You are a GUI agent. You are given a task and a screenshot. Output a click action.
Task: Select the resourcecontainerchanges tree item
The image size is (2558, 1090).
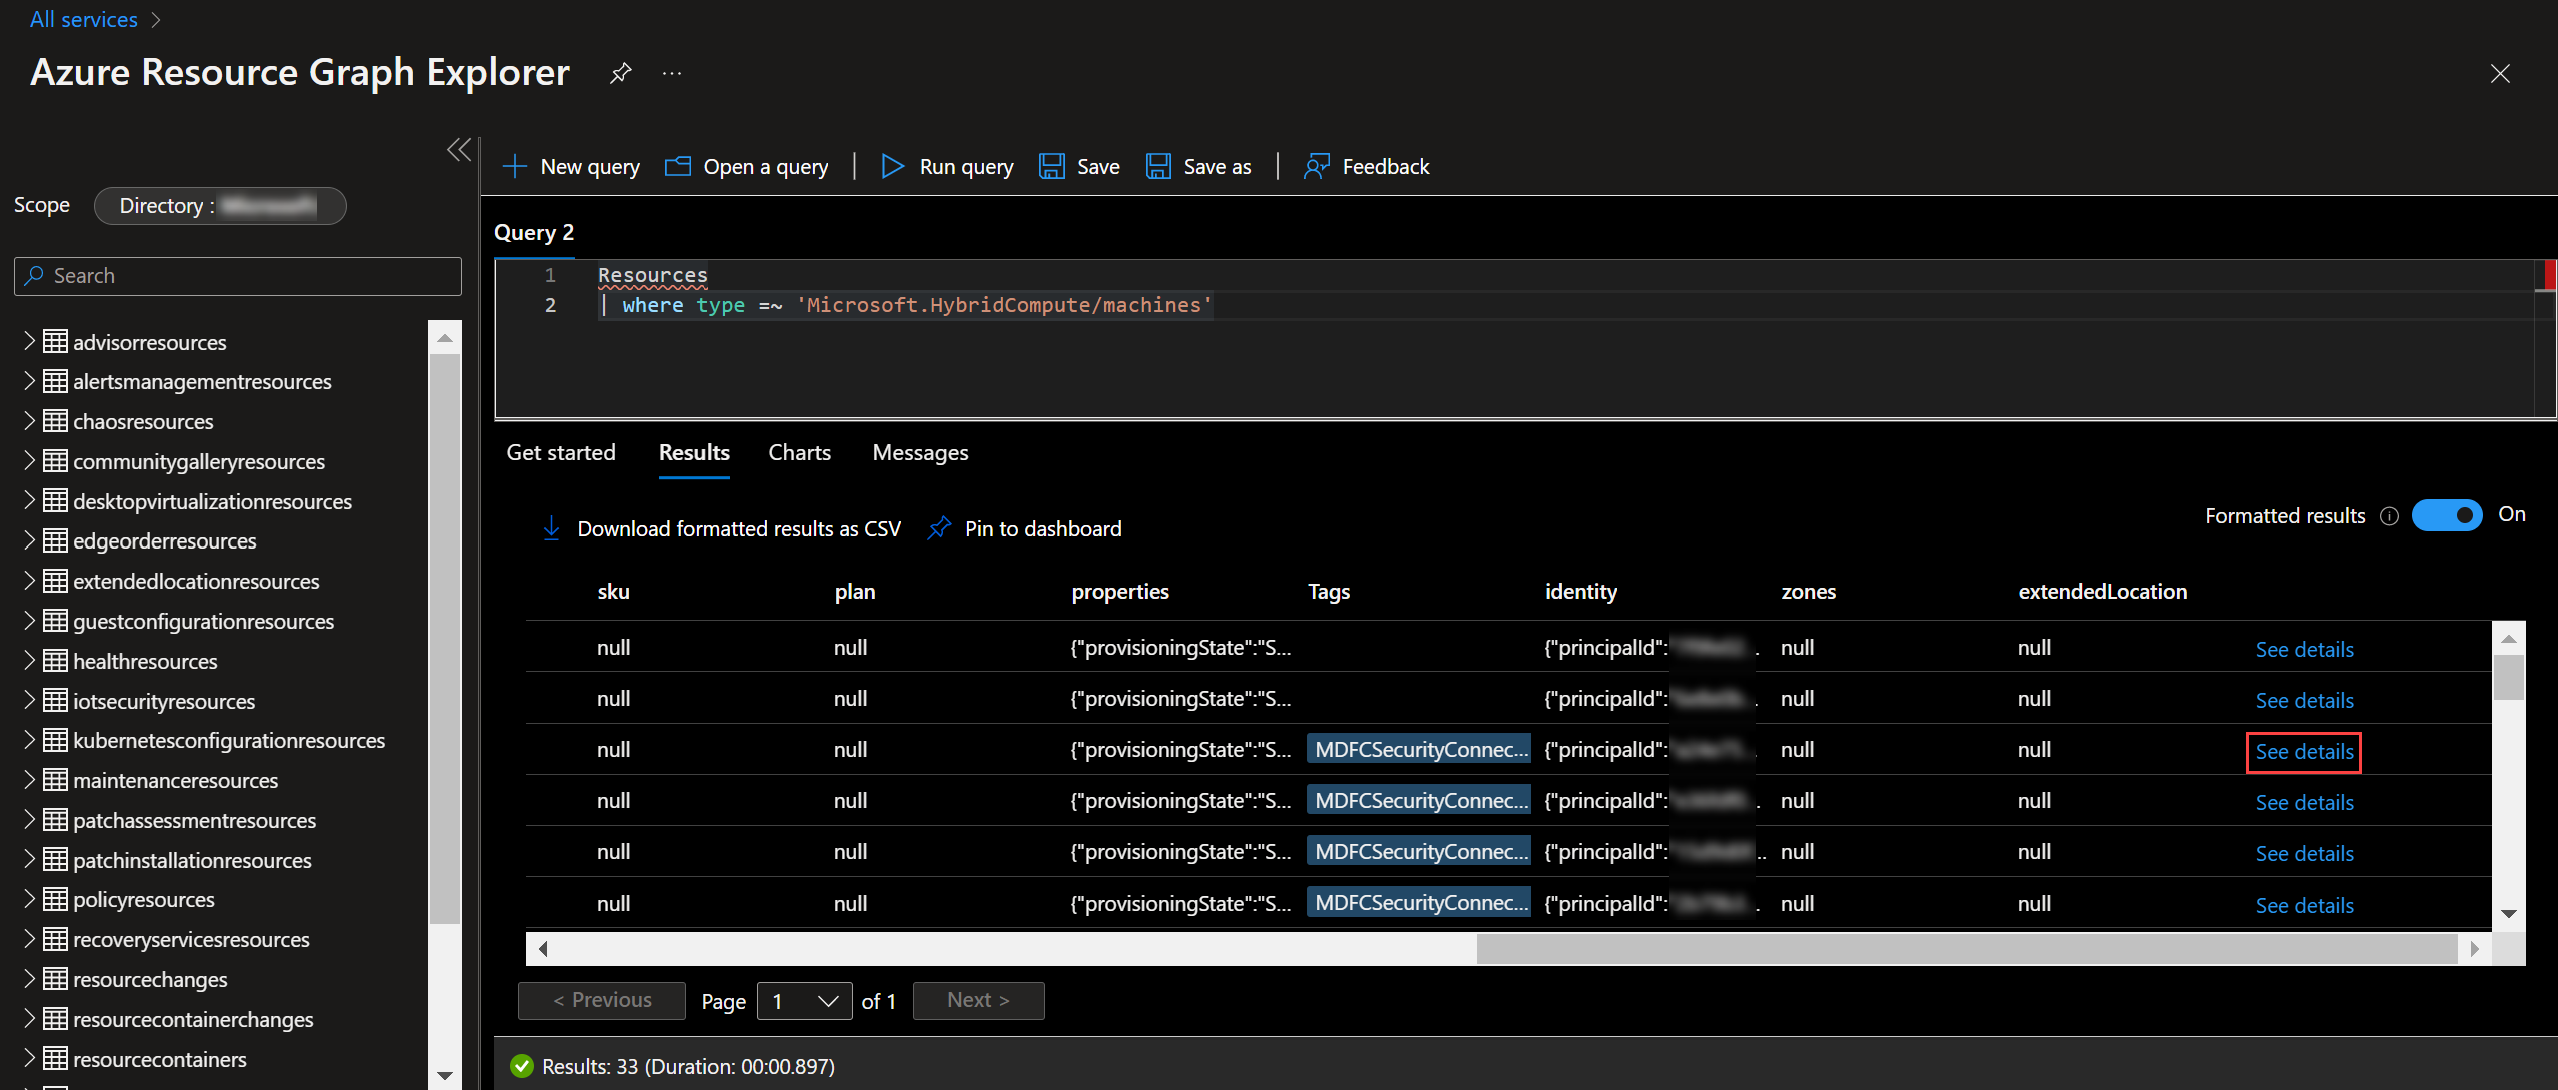[193, 1020]
